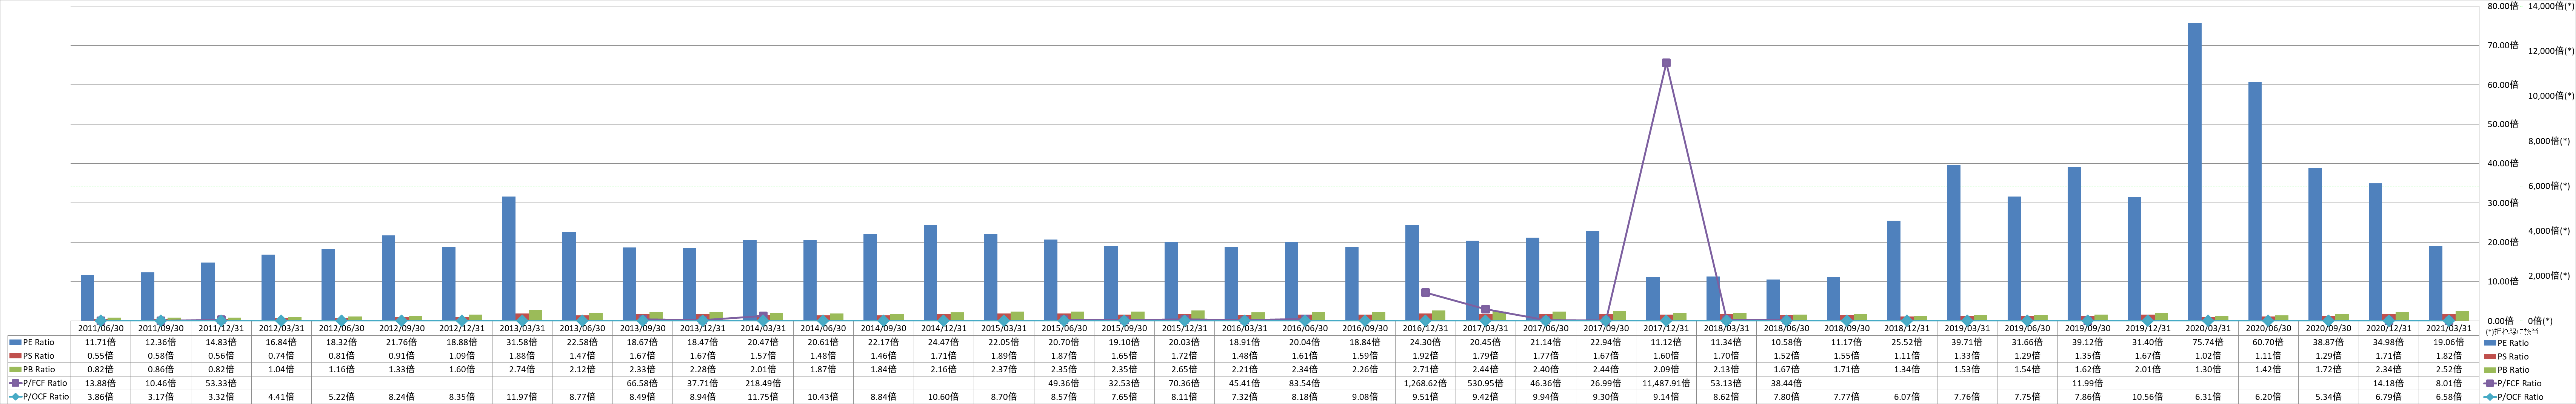
Task: Click the 2012/03/31 date column header
Action: [x=281, y=328]
